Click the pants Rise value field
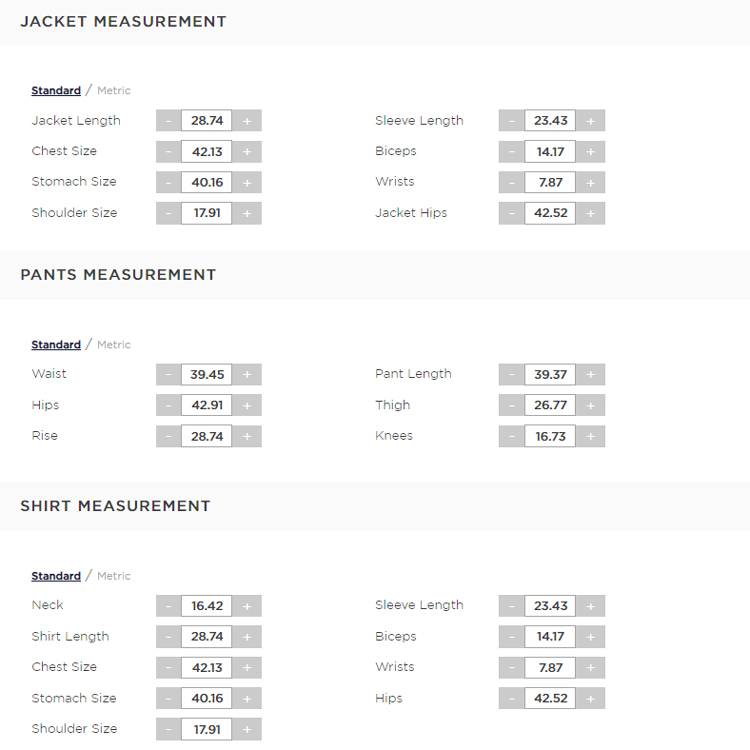This screenshot has height=750, width=750. coord(207,436)
